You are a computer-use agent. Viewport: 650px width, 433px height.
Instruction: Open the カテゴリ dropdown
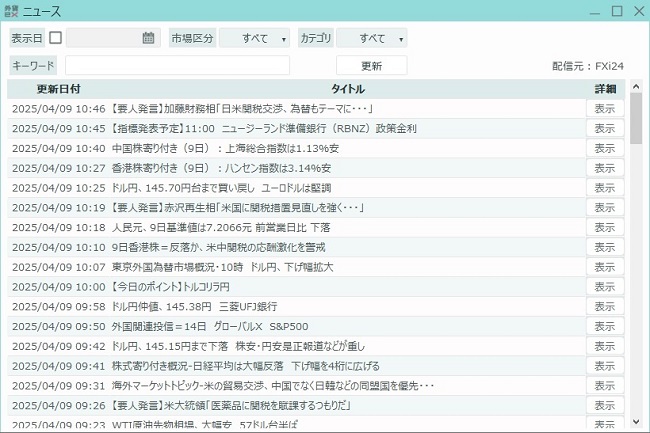[372, 38]
